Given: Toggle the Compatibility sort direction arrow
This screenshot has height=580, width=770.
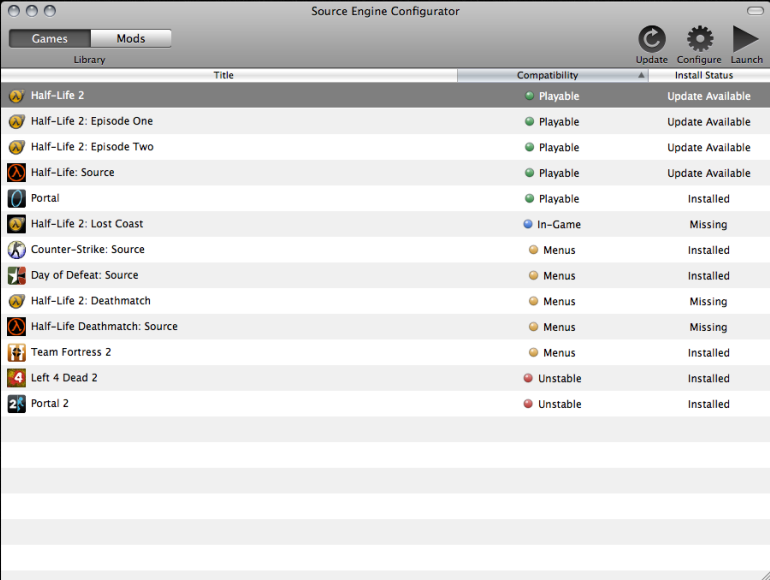Looking at the screenshot, I should pos(641,75).
